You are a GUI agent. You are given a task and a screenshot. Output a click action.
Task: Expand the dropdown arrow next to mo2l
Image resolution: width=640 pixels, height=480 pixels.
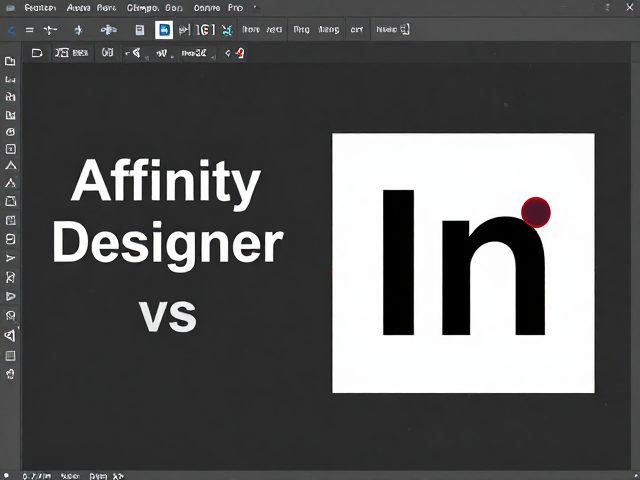click(213, 57)
